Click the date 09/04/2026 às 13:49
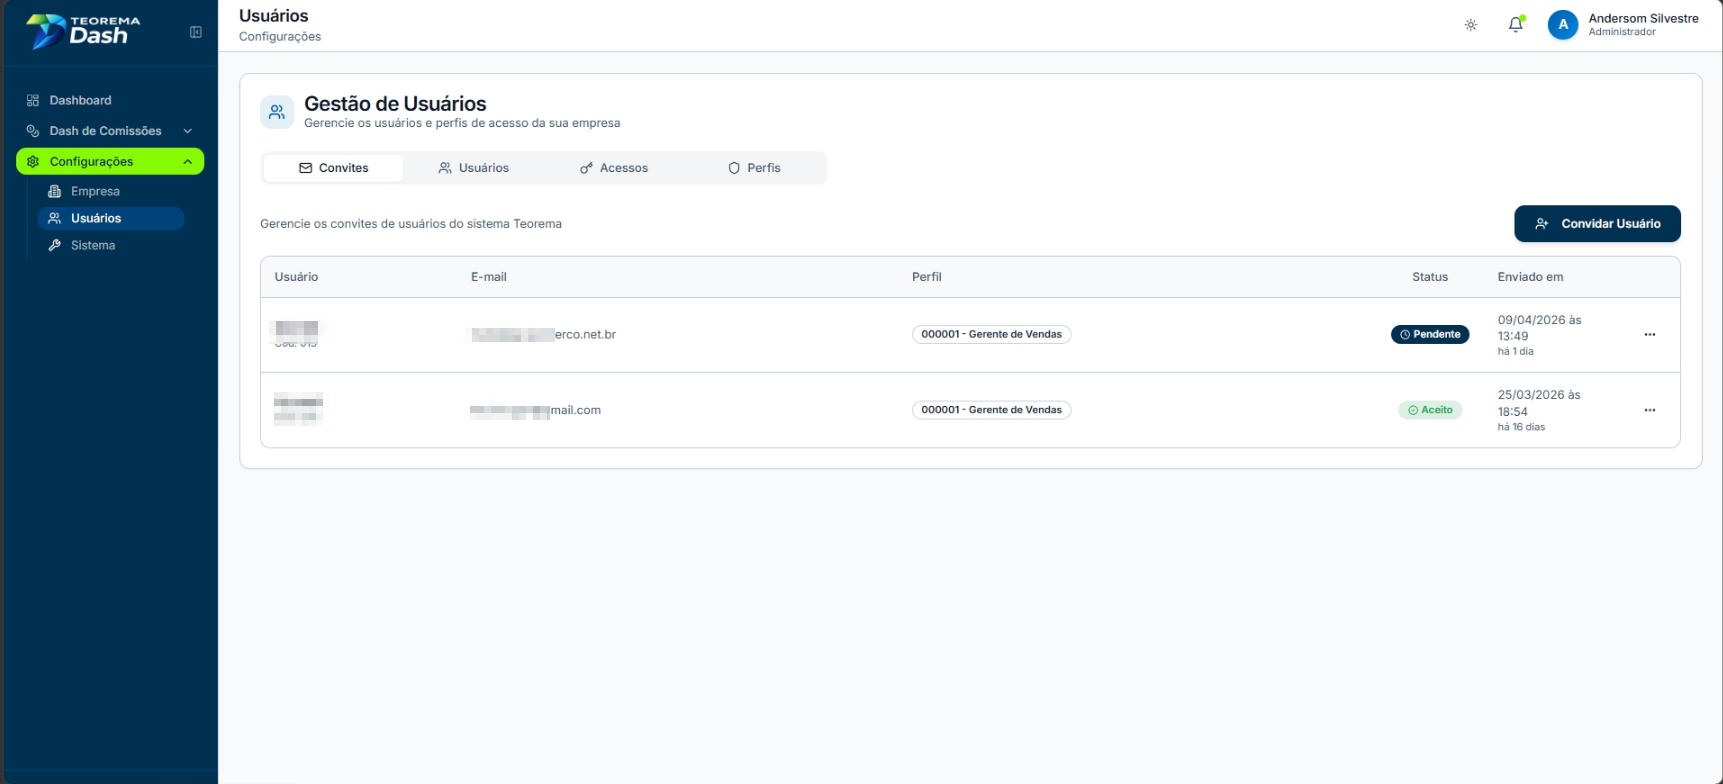 [1539, 328]
